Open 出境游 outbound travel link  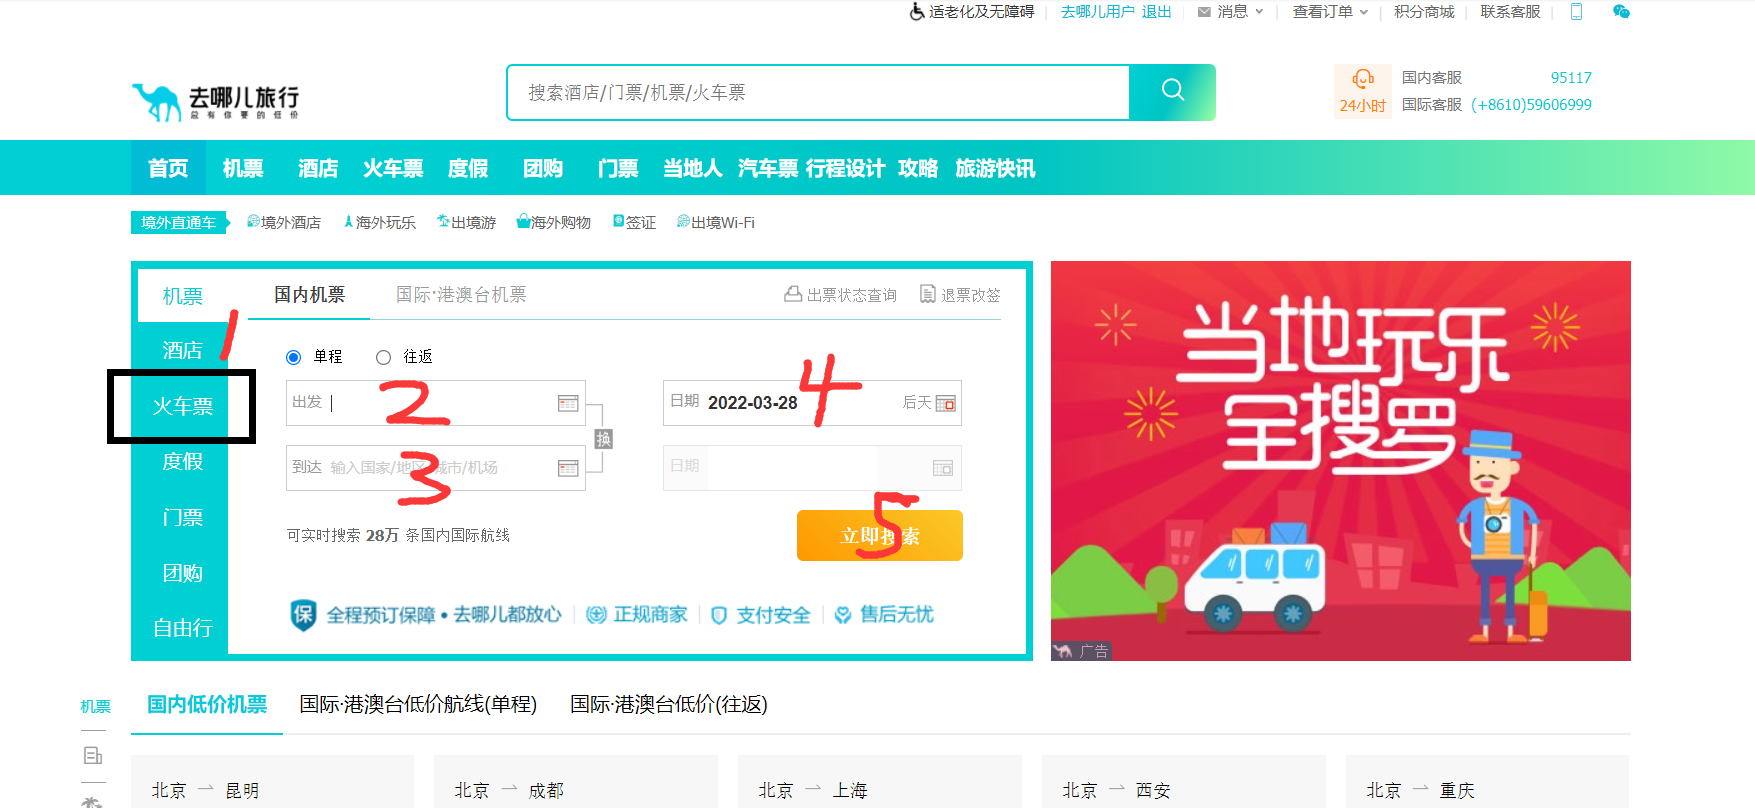click(466, 222)
